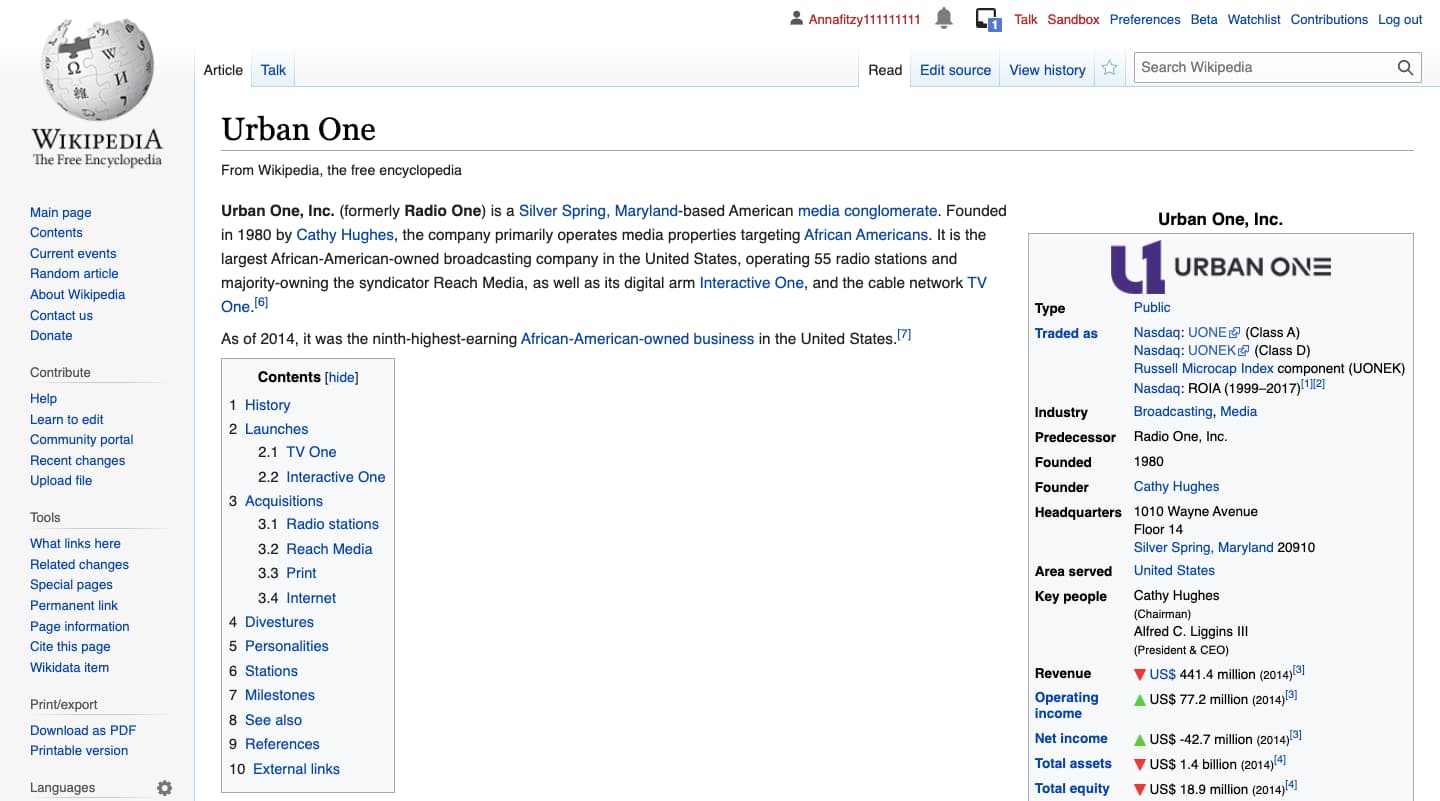Log out of Wikipedia
The width and height of the screenshot is (1440, 801).
(x=1400, y=19)
